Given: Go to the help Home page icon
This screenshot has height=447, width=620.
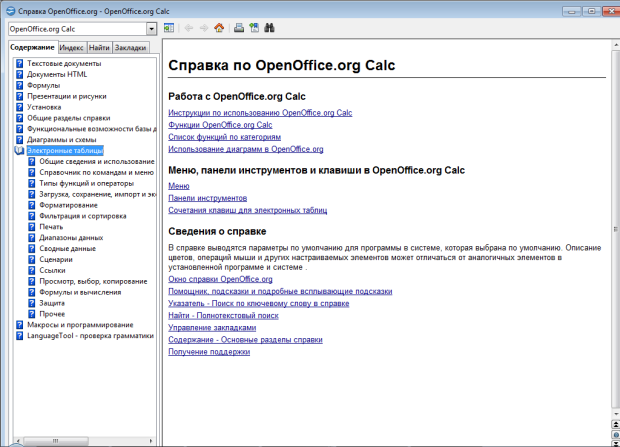Looking at the screenshot, I should (x=219, y=28).
